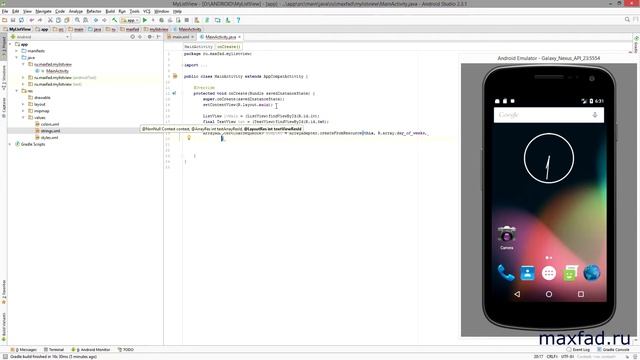Image resolution: width=640 pixels, height=360 pixels.
Task: Click the Synchronize toolbar icon
Action: coord(21,20)
